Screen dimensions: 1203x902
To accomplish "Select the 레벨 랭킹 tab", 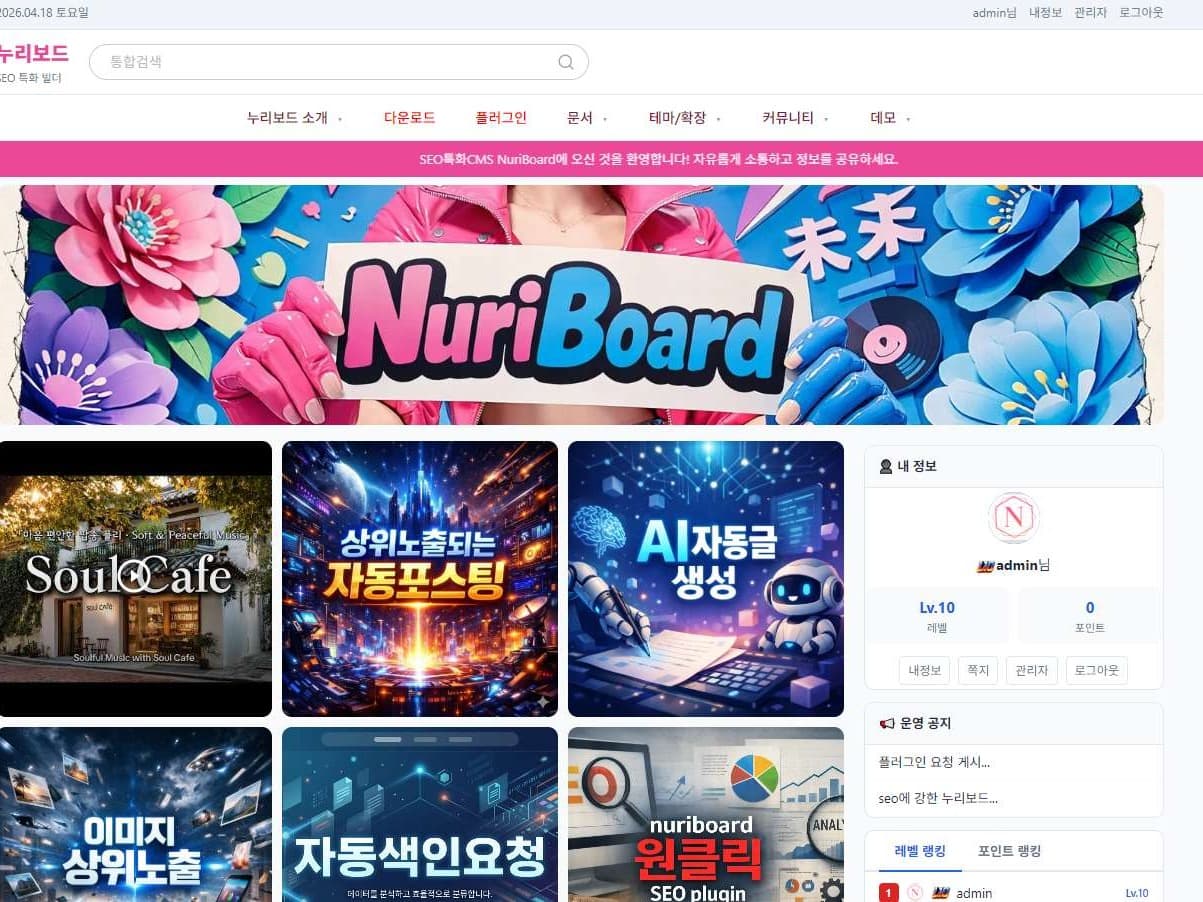I will (x=920, y=851).
